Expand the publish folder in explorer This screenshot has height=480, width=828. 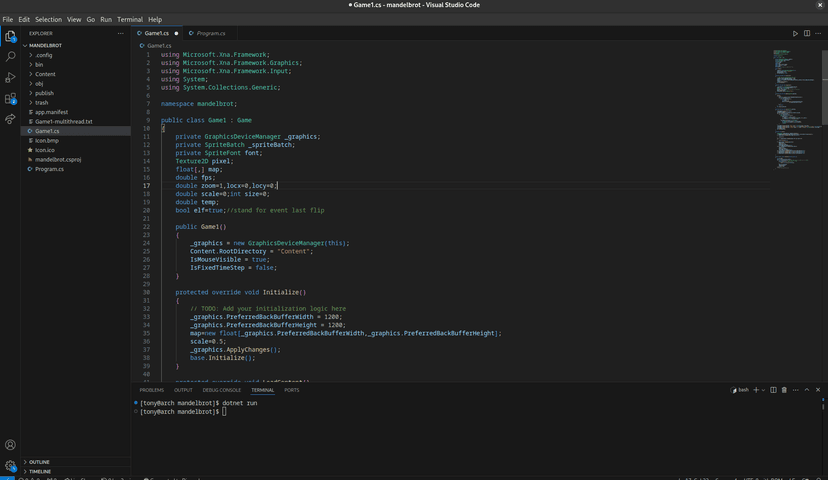click(45, 93)
